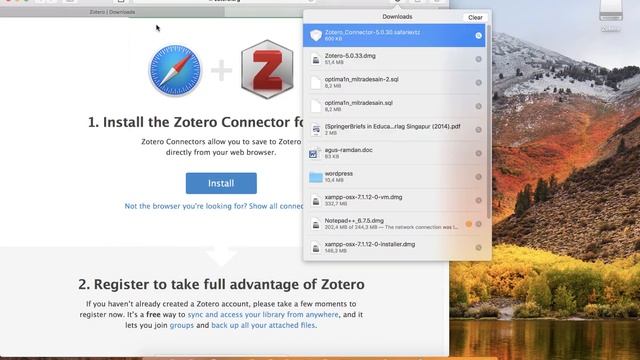Select the optima1n_mitradesain.sql file name
This screenshot has width=640, height=360.
click(x=358, y=103)
